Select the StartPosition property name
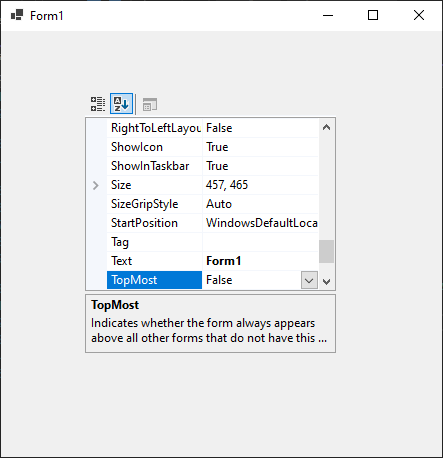The width and height of the screenshot is (443, 458). pos(144,223)
